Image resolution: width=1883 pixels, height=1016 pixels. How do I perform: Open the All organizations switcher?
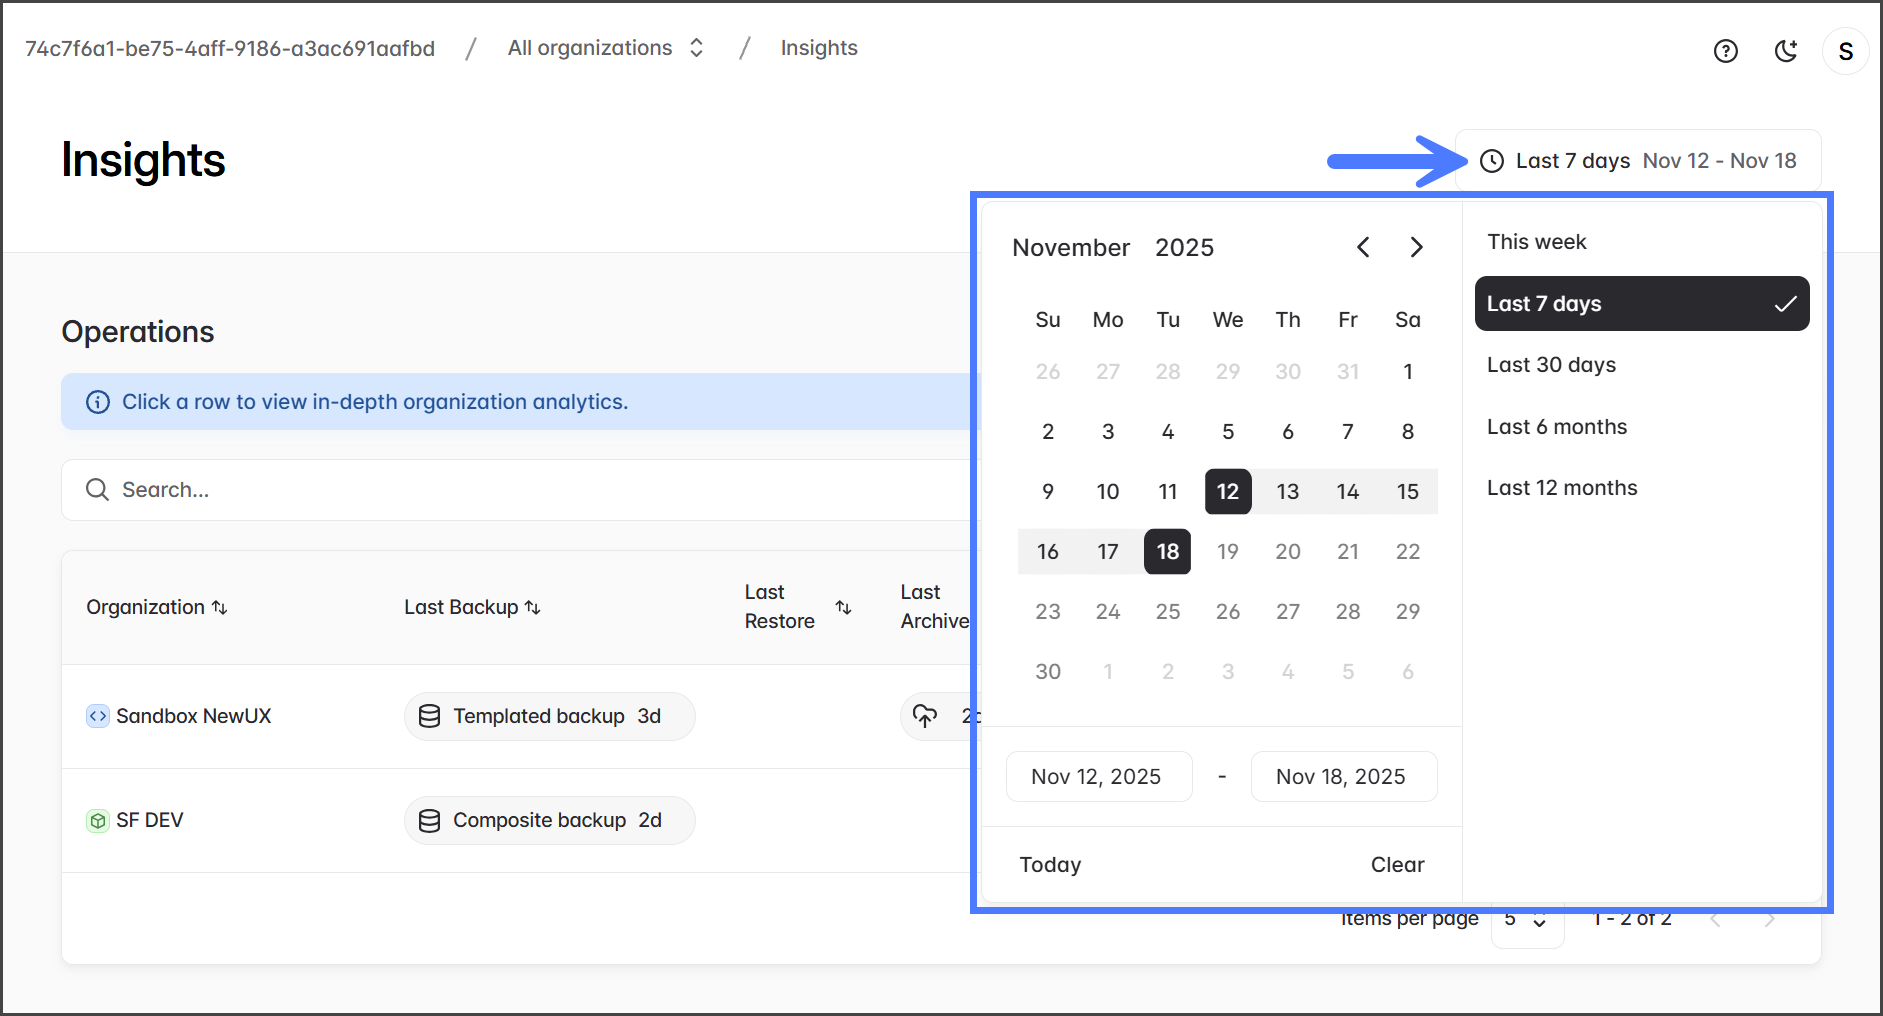[x=606, y=48]
